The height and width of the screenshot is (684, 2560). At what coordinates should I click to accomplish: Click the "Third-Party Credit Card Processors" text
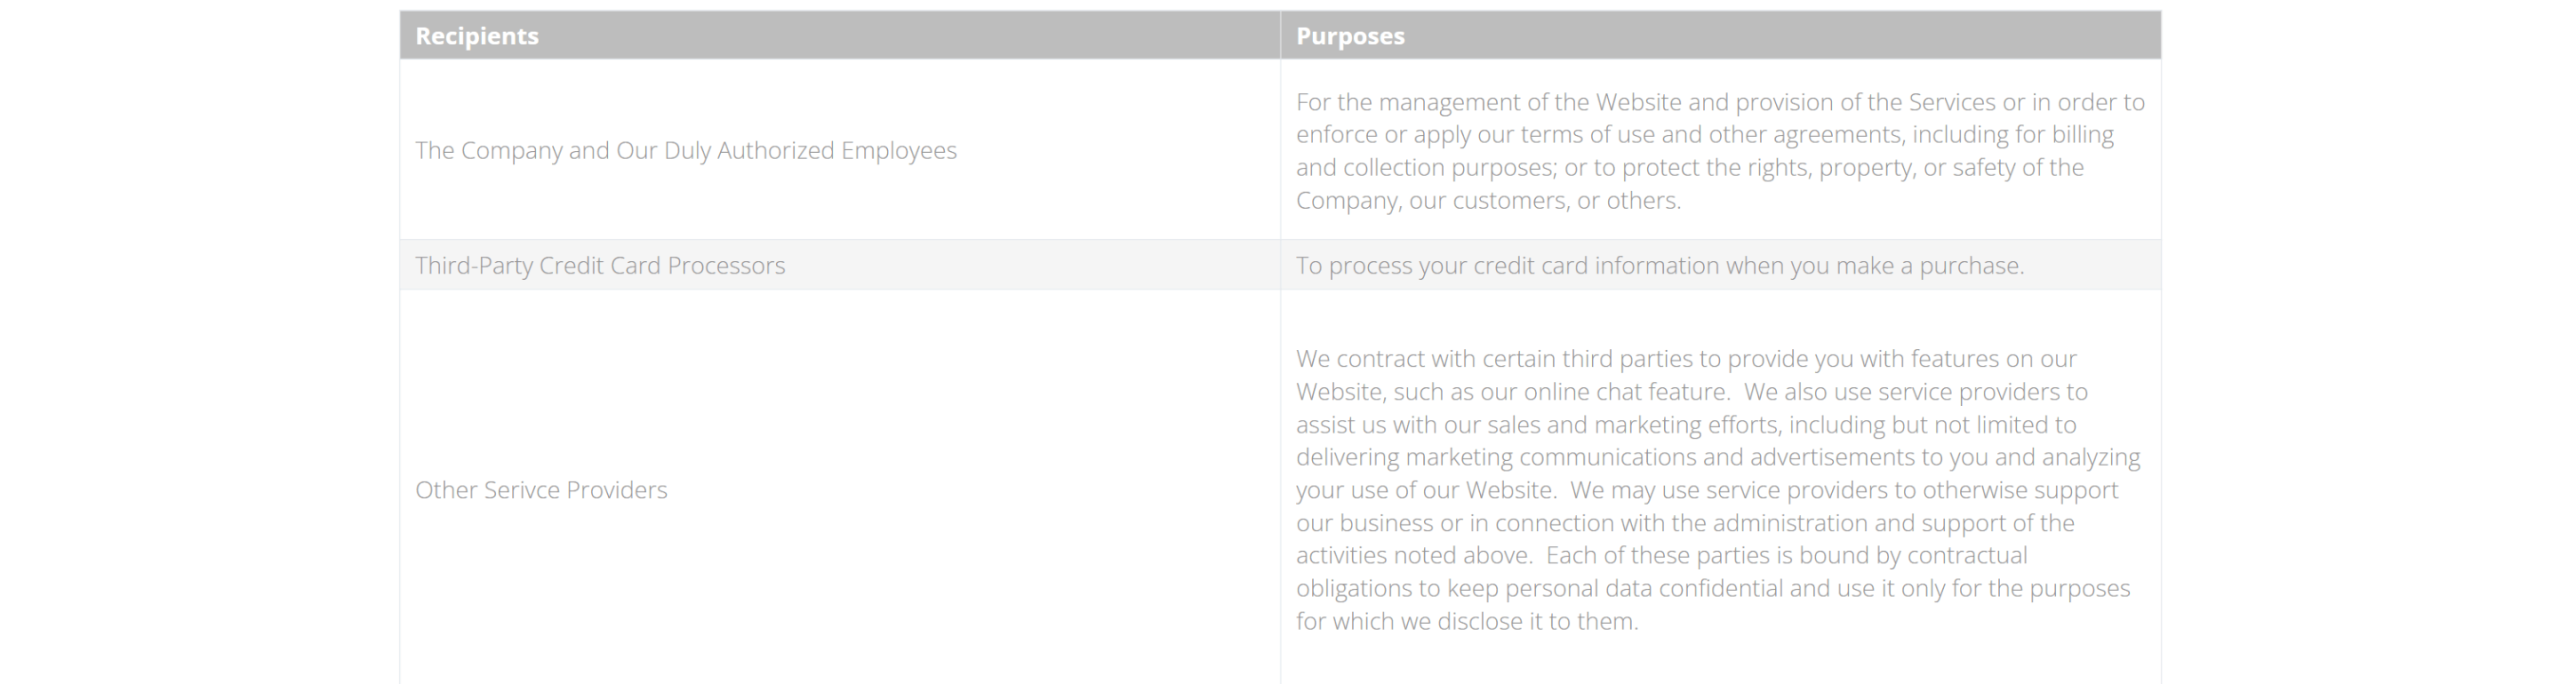600,265
